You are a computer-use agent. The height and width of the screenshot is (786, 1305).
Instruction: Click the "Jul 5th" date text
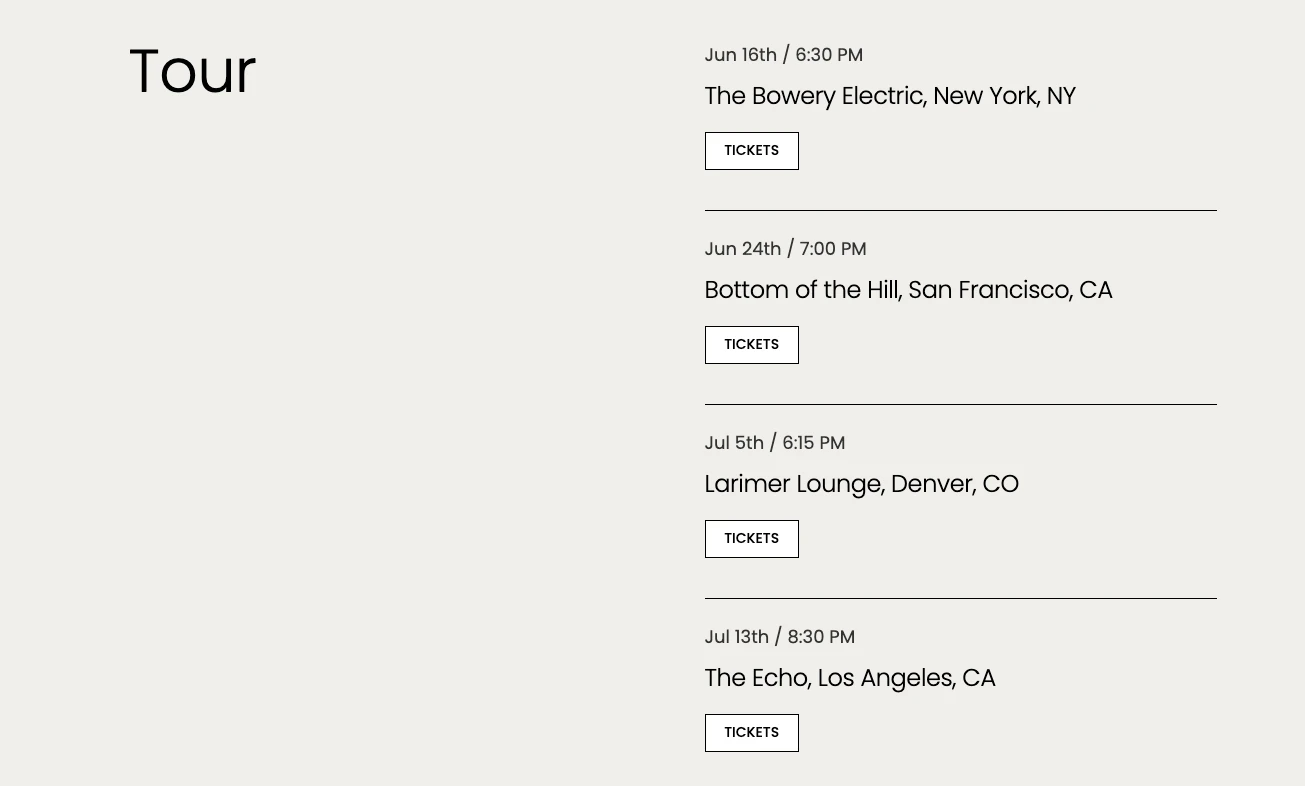pos(733,443)
